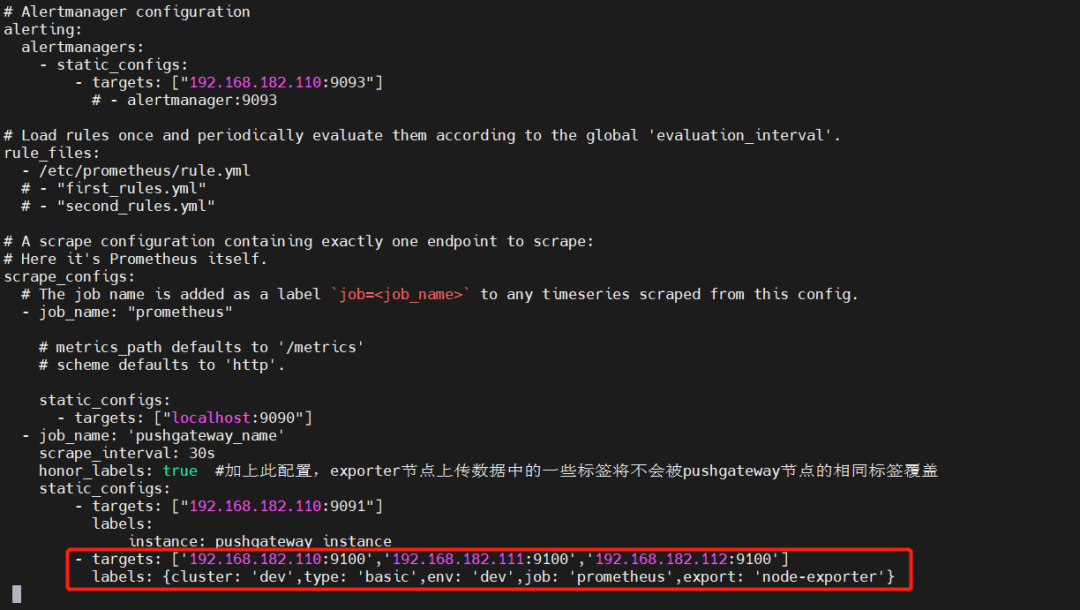Click the 'scrape_configs:' key
1080x610 pixels.
tap(70, 277)
